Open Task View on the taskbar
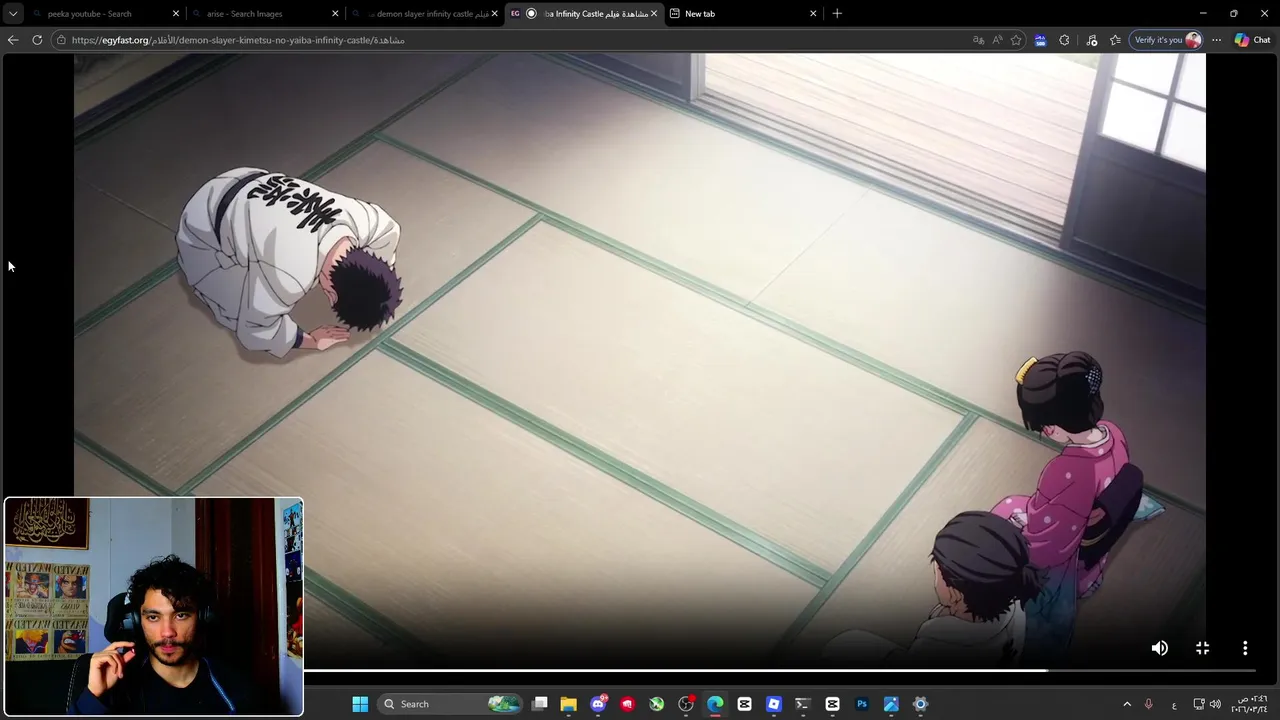 click(x=540, y=704)
